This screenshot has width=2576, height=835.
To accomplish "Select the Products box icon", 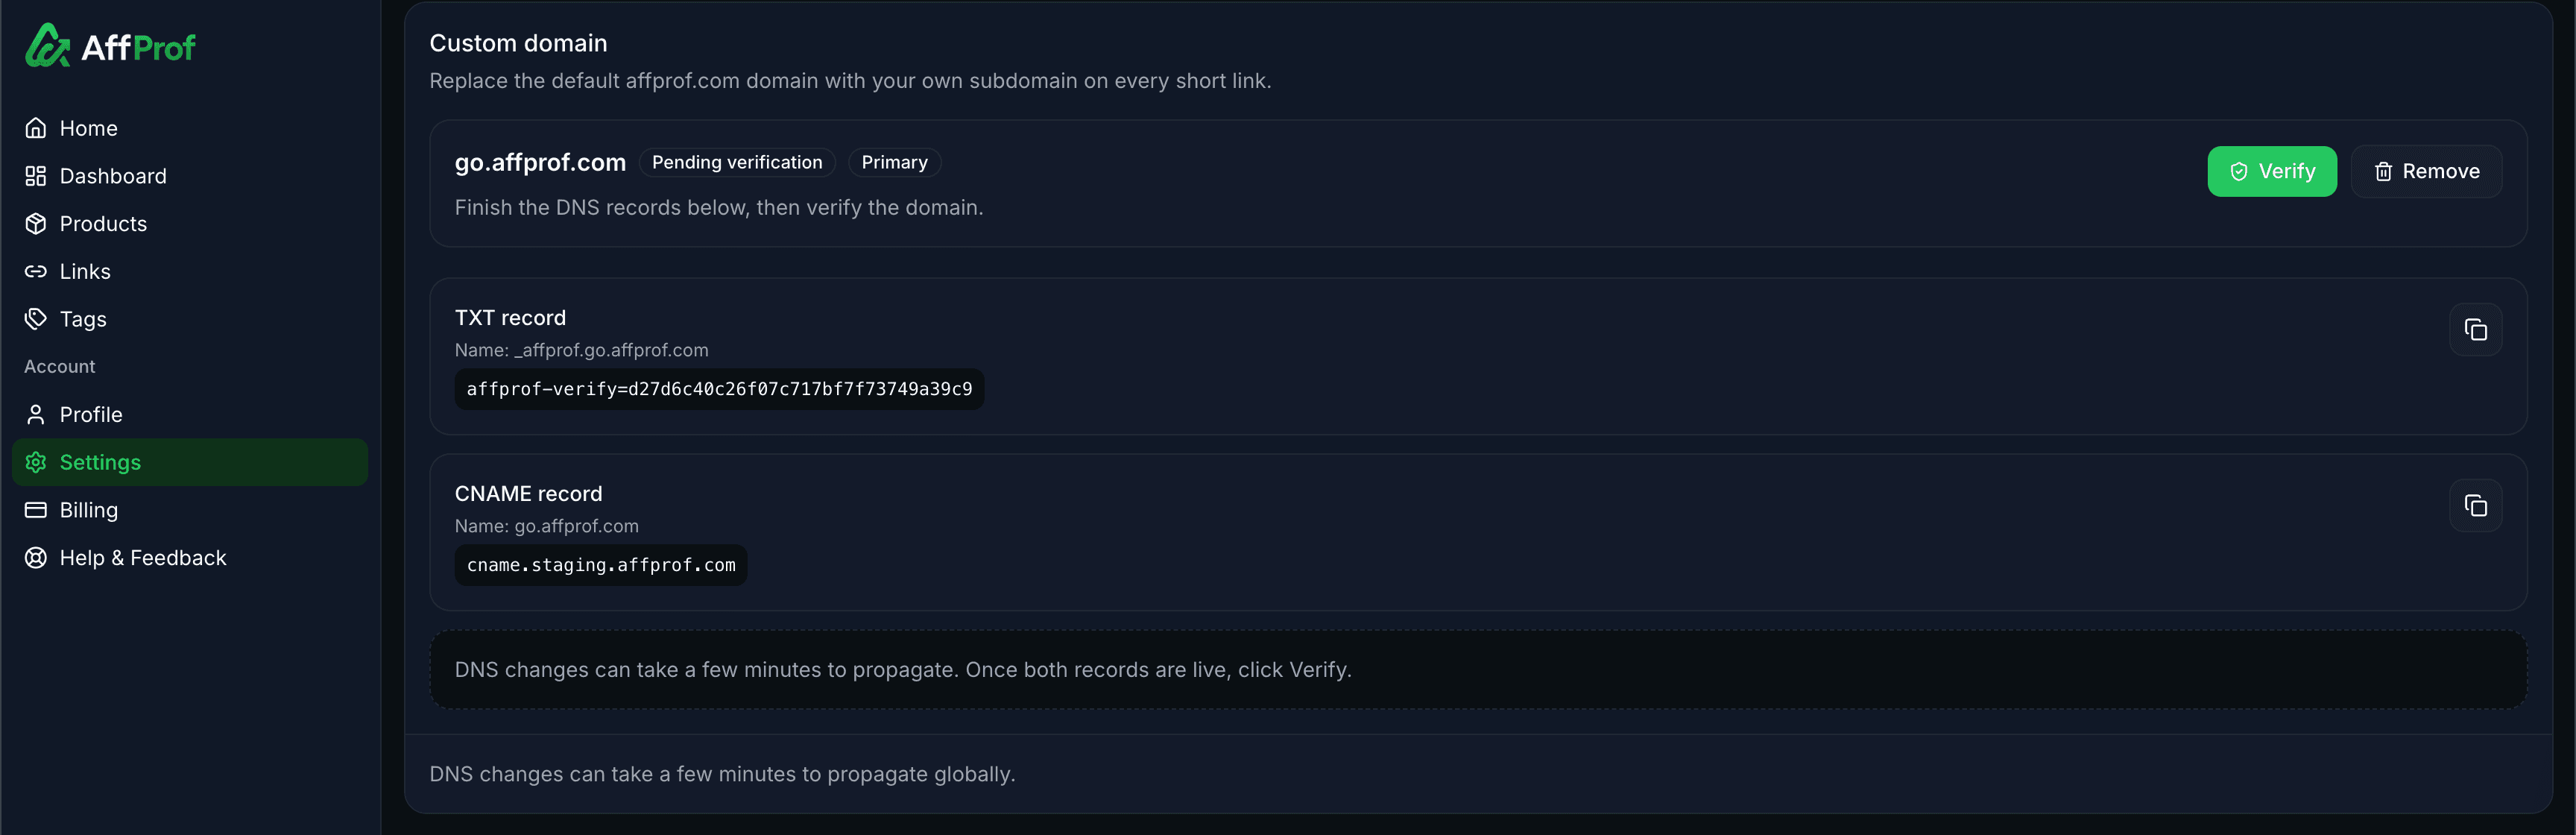I will click(x=36, y=223).
